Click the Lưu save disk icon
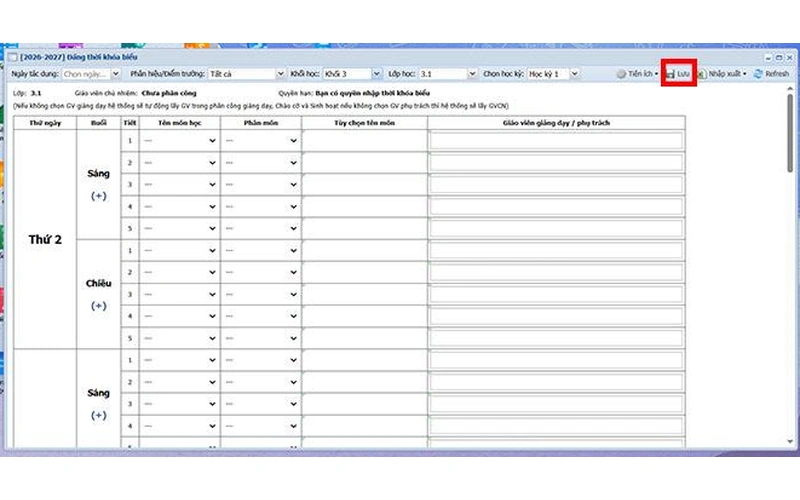This screenshot has height=500, width=800. pyautogui.click(x=670, y=74)
